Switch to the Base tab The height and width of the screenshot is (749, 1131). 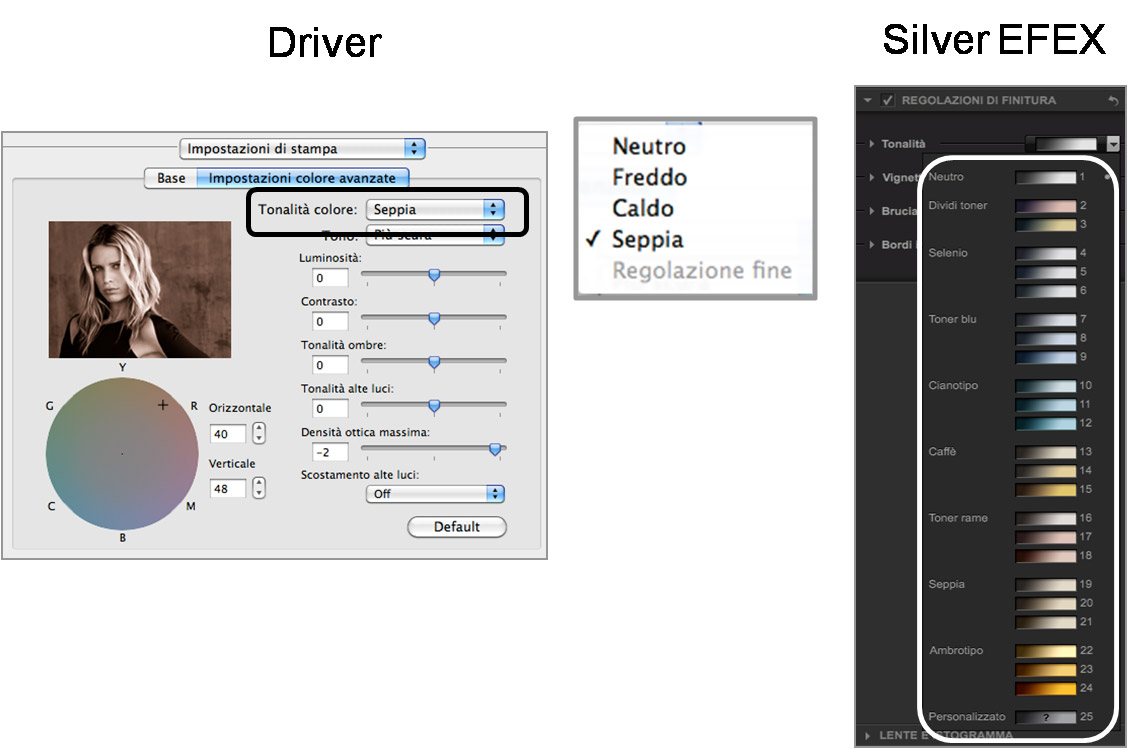click(x=171, y=178)
